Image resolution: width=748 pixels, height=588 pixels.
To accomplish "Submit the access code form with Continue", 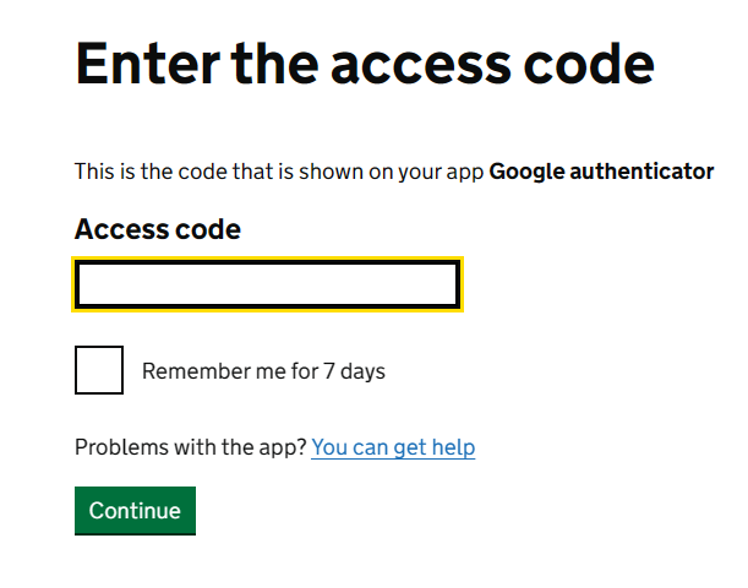I will tap(135, 510).
